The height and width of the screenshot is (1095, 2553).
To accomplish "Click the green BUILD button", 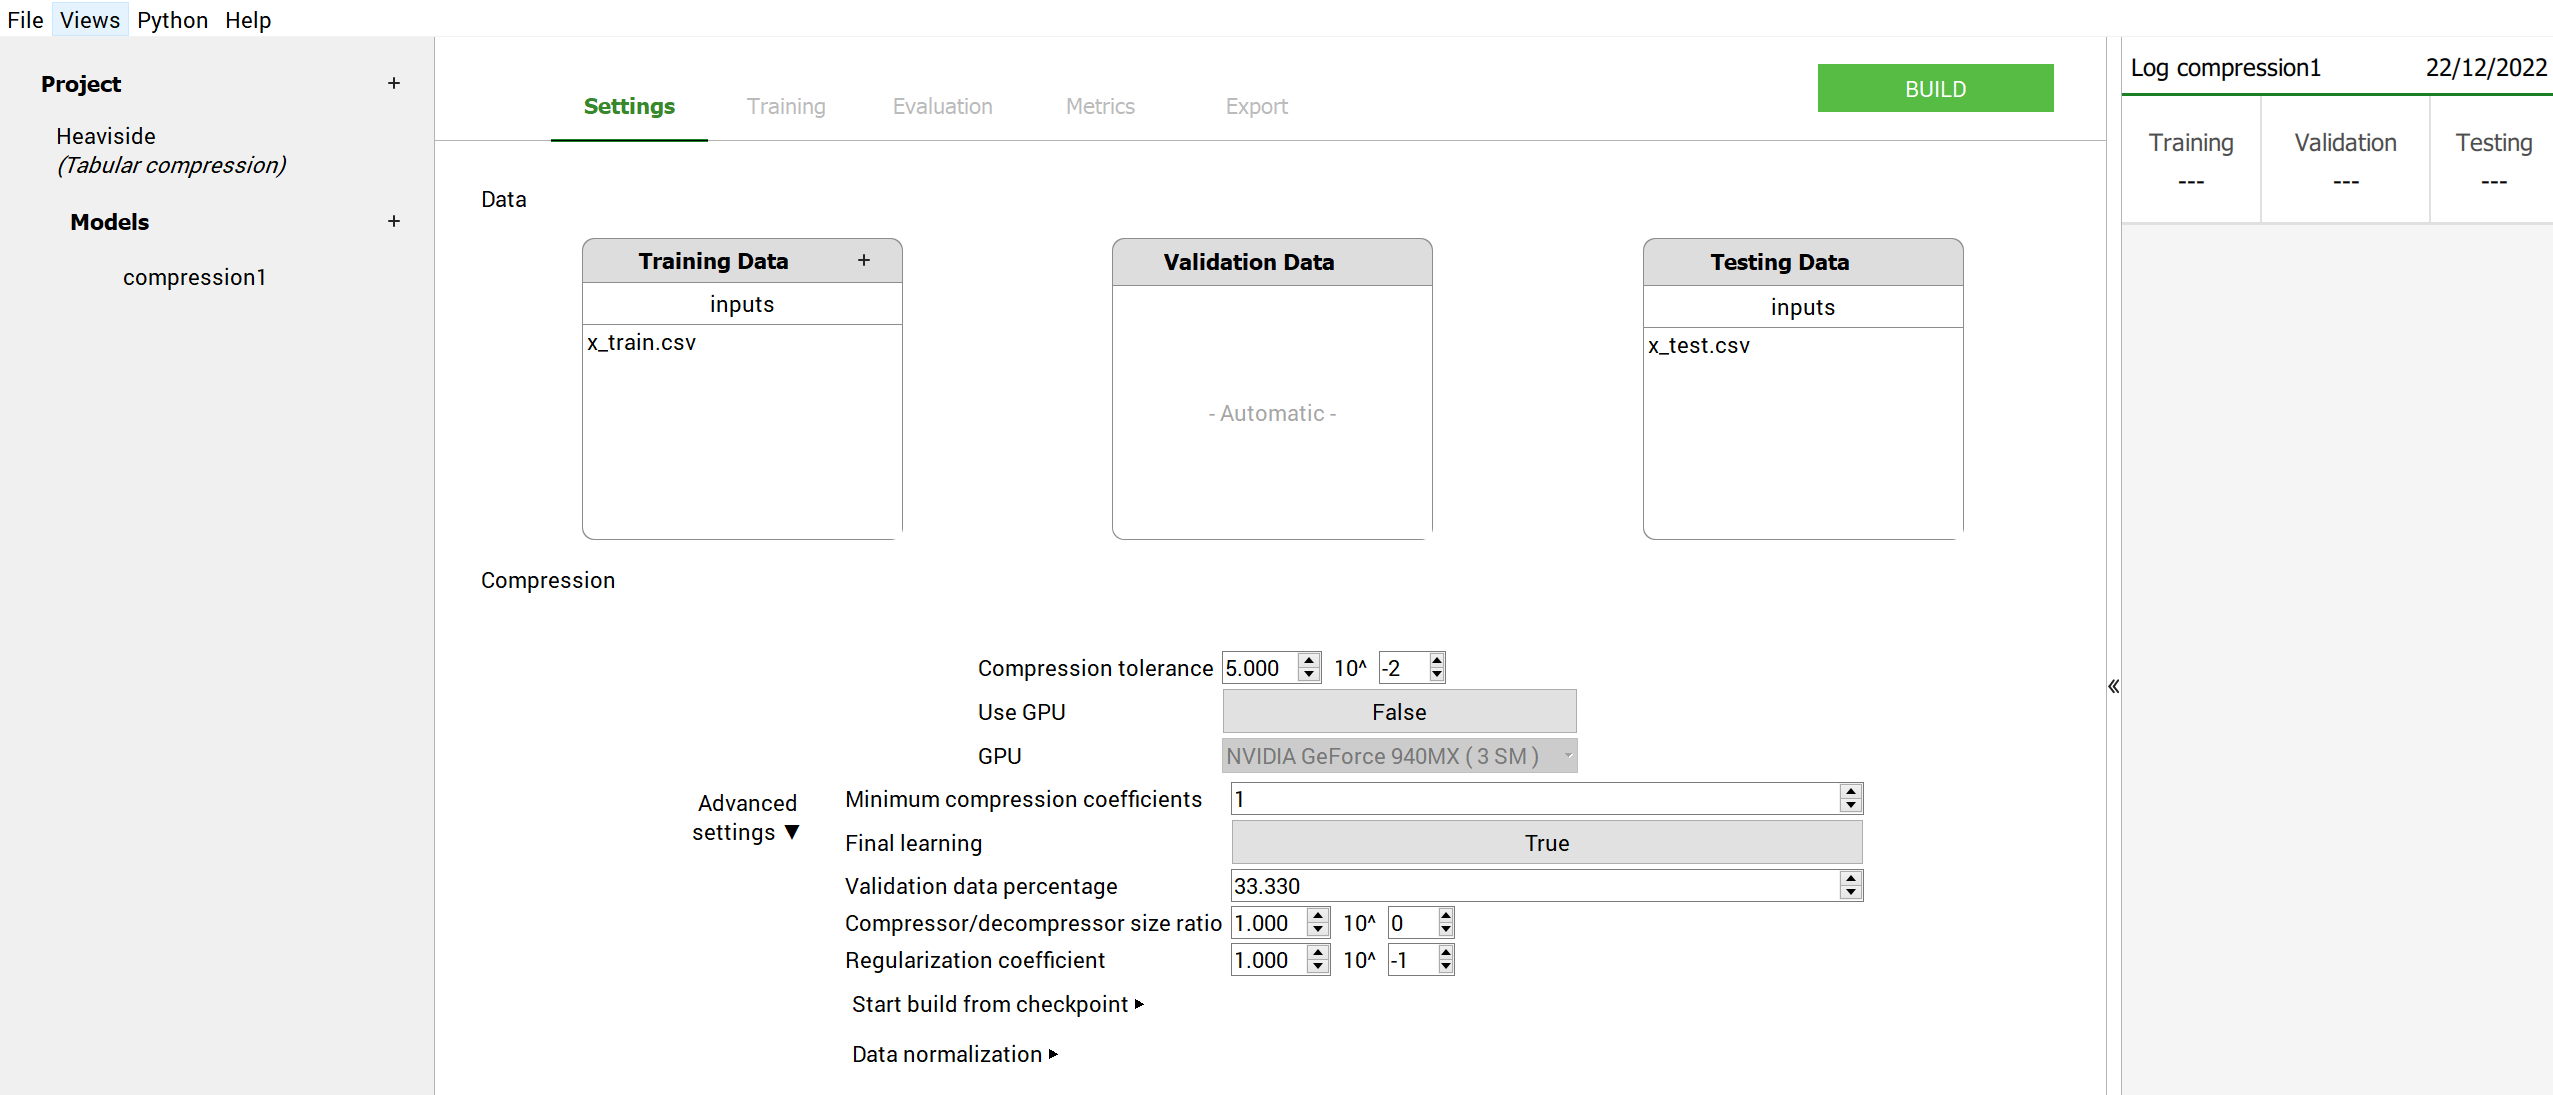I will point(1935,88).
